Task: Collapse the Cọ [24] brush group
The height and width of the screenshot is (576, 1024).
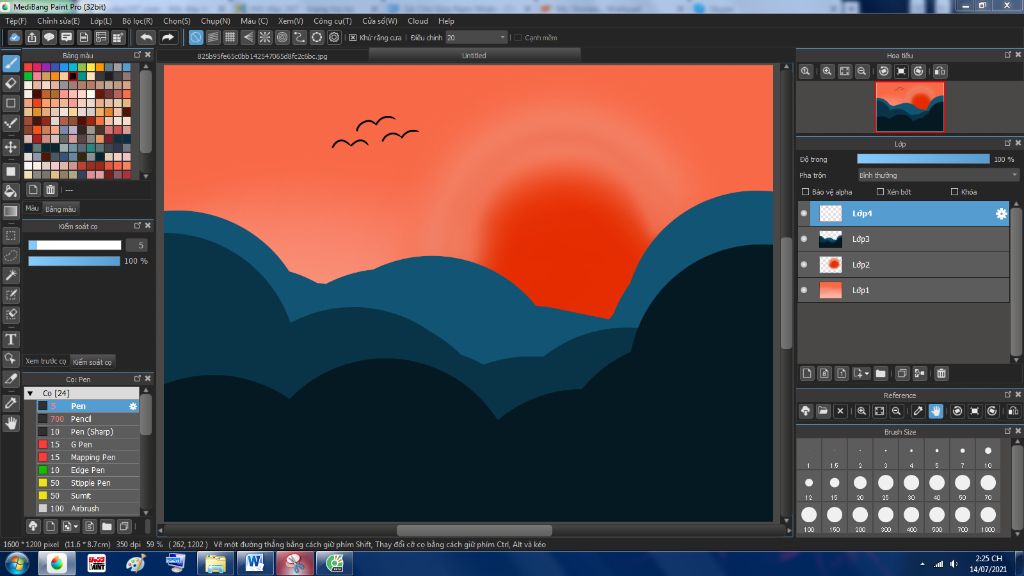Action: point(30,393)
